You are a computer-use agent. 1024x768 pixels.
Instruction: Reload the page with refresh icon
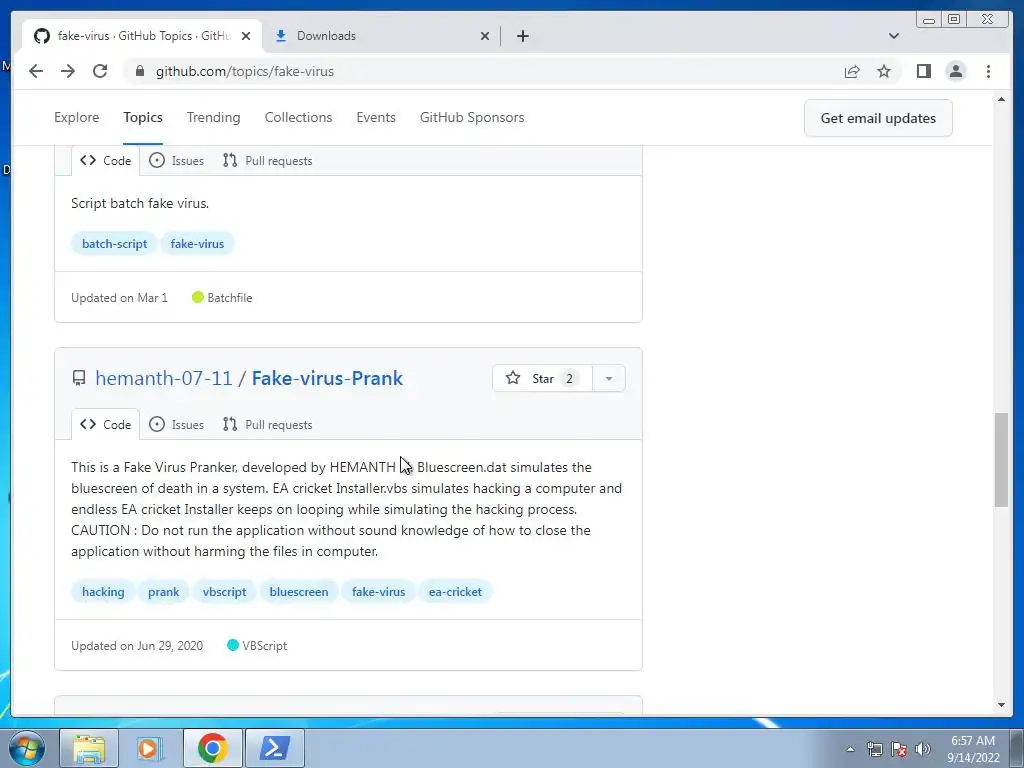pyautogui.click(x=100, y=71)
